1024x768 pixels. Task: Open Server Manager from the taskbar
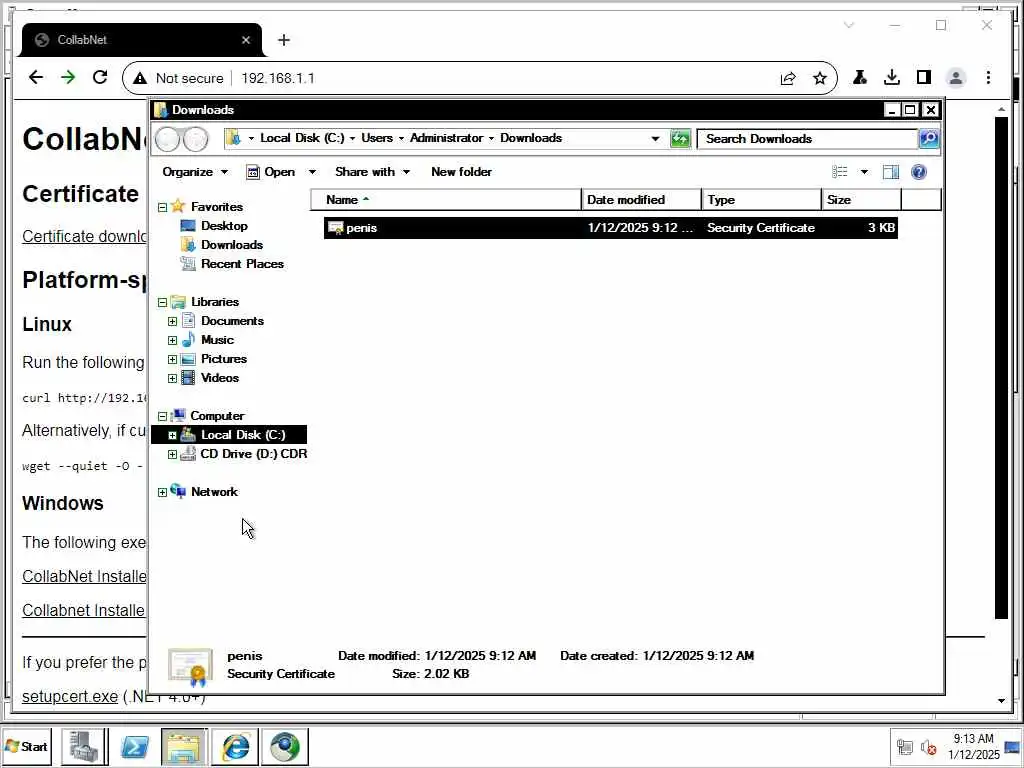click(84, 746)
